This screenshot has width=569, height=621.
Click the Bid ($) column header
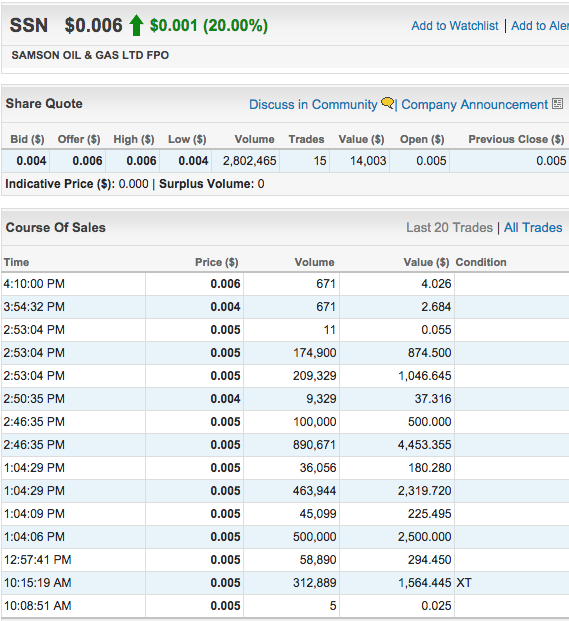tap(27, 139)
